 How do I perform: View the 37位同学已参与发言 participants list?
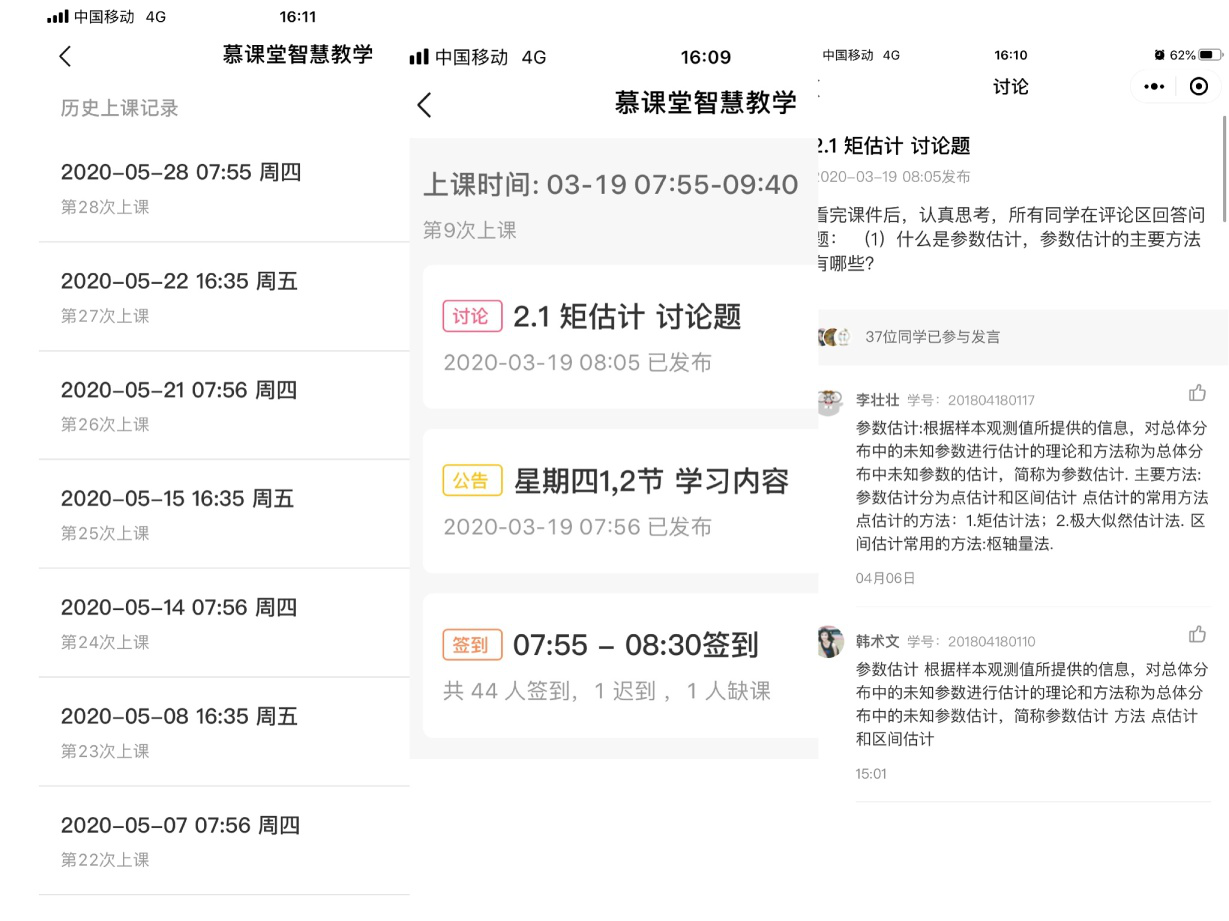[931, 337]
